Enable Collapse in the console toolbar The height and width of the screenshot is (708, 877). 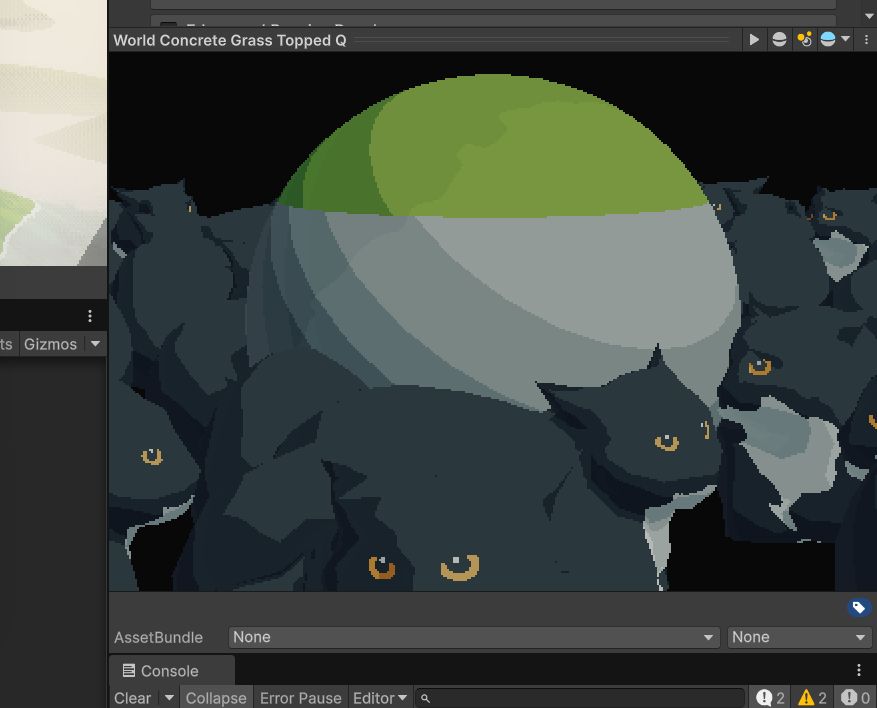[x=216, y=698]
